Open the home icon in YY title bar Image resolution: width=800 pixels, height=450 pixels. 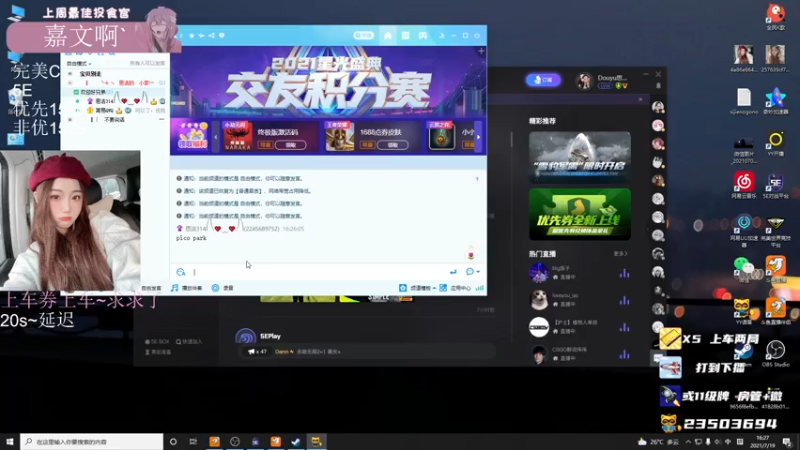tap(388, 36)
